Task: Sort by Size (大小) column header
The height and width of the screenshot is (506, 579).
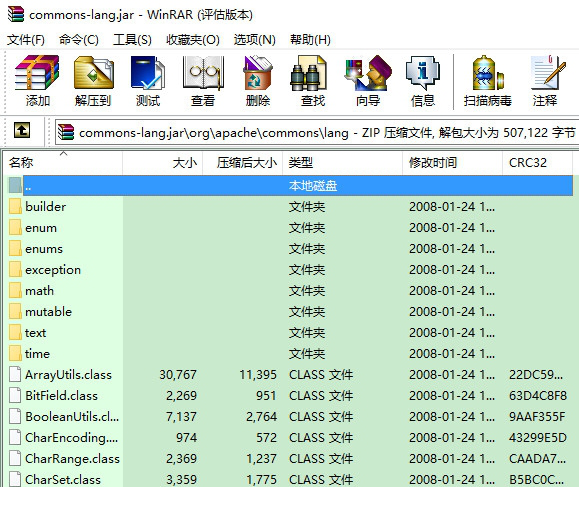Action: click(163, 163)
